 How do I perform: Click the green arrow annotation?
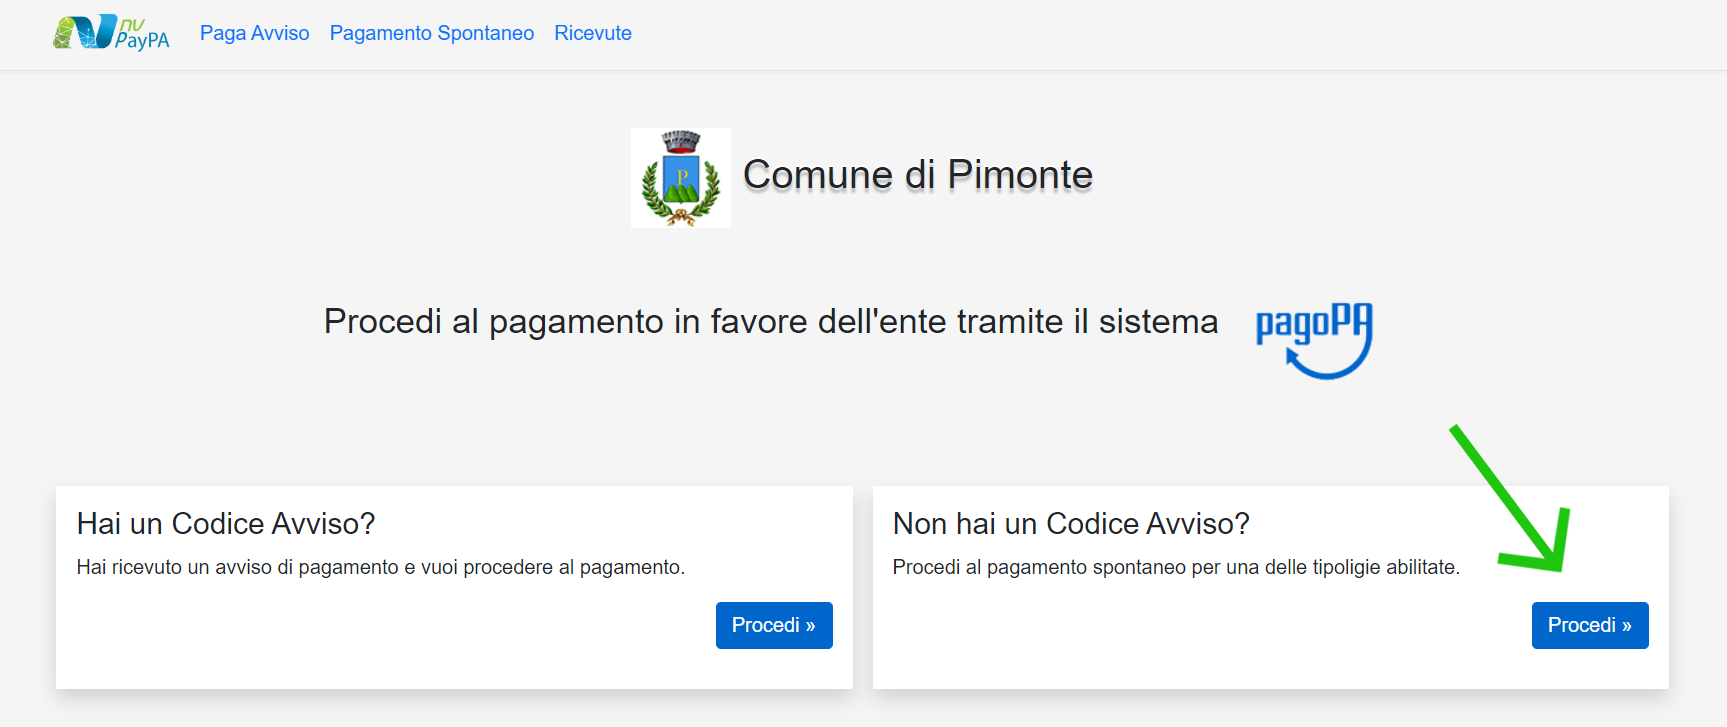[x=1511, y=498]
